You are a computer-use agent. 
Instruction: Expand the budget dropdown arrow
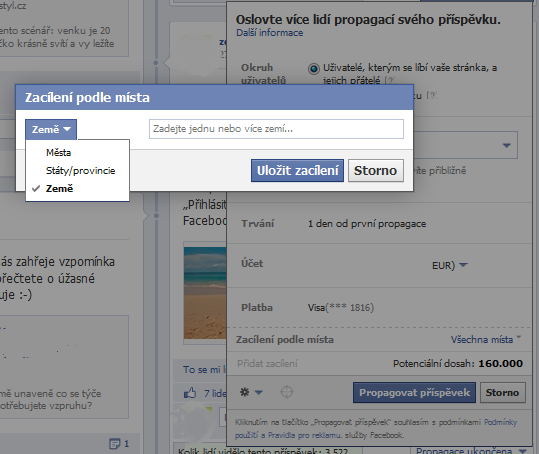click(506, 145)
